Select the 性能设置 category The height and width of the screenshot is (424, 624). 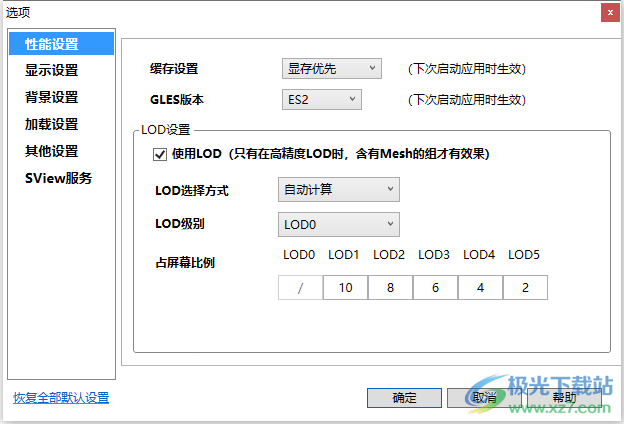(61, 44)
